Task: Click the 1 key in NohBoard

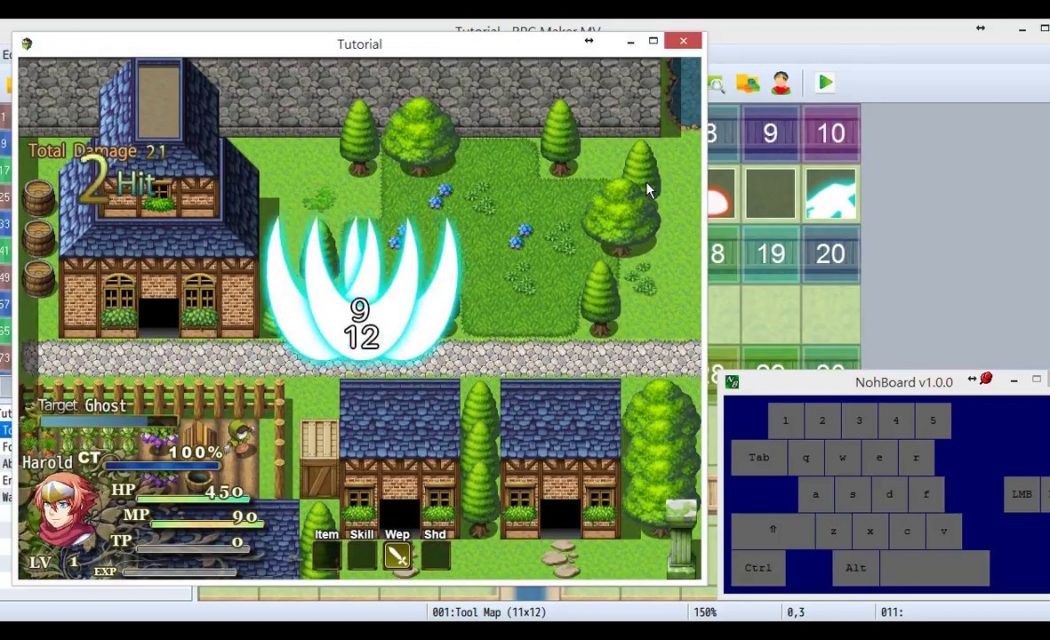Action: (785, 420)
